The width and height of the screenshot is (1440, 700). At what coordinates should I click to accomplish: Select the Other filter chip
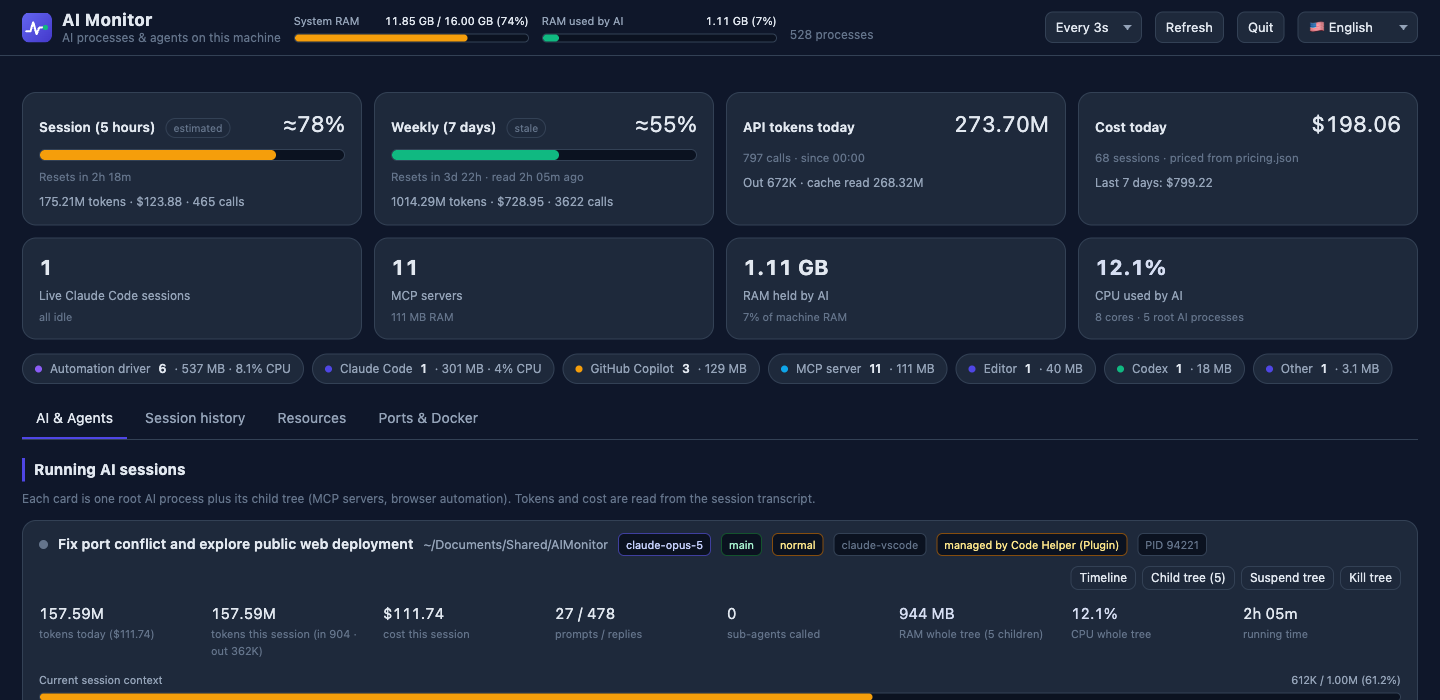(1322, 369)
